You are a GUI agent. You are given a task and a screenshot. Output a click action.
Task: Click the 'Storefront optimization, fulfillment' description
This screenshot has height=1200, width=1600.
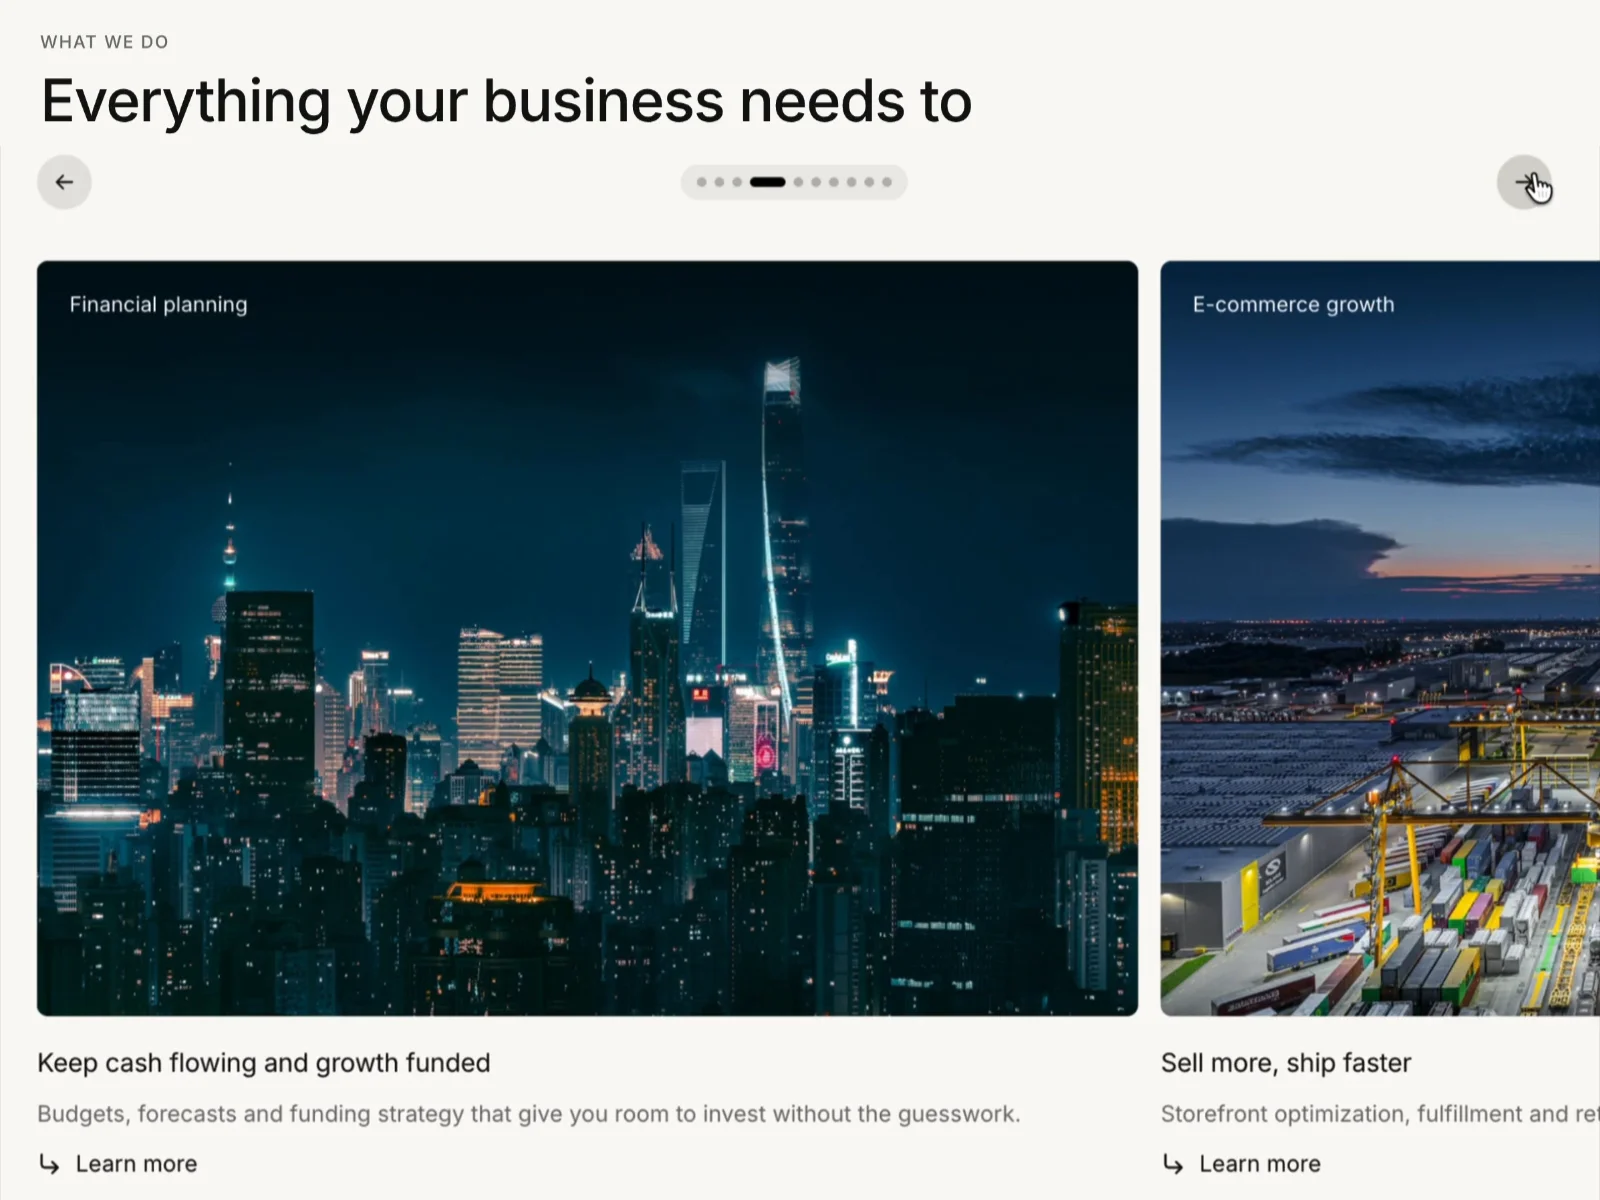coord(1380,1114)
